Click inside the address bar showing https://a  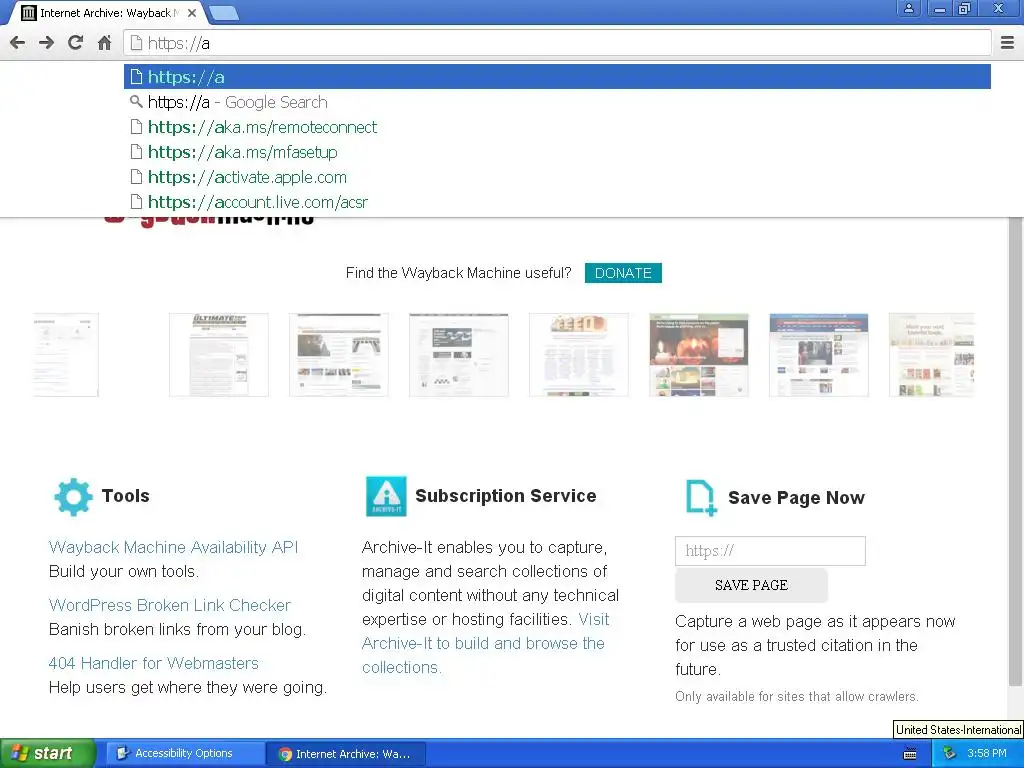[x=557, y=43]
